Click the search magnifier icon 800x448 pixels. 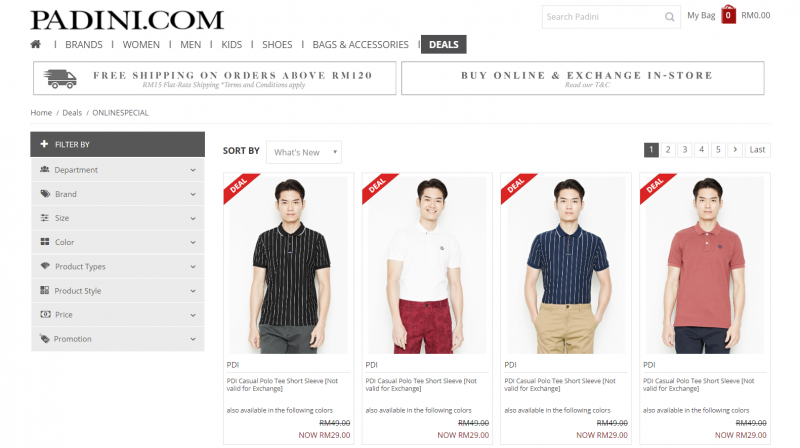(x=669, y=17)
